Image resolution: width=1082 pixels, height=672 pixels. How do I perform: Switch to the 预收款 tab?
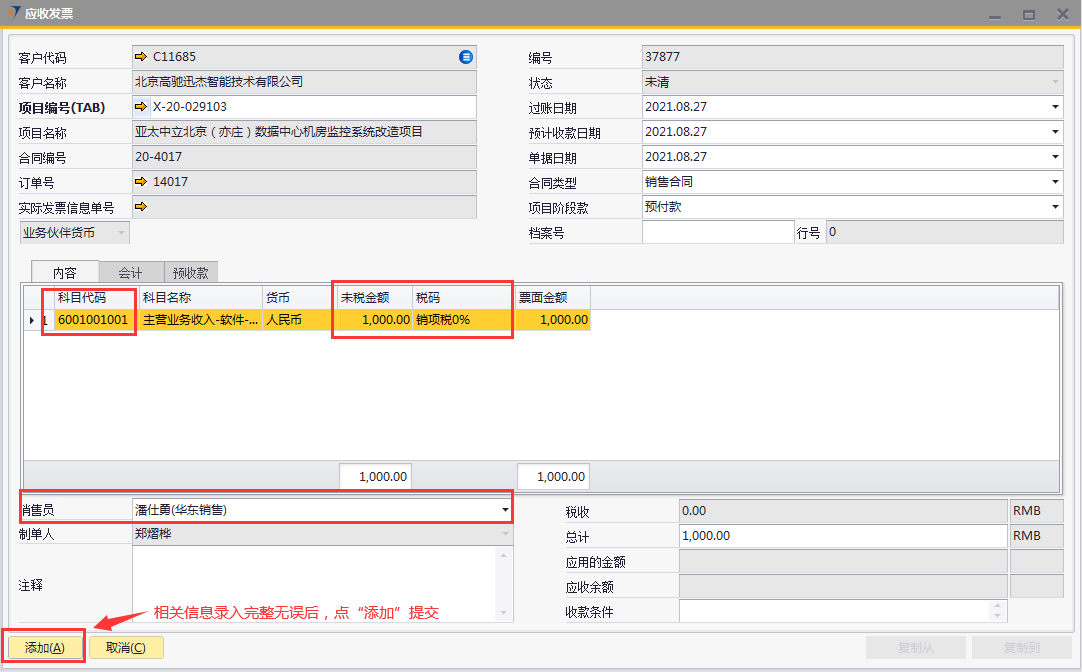(190, 272)
